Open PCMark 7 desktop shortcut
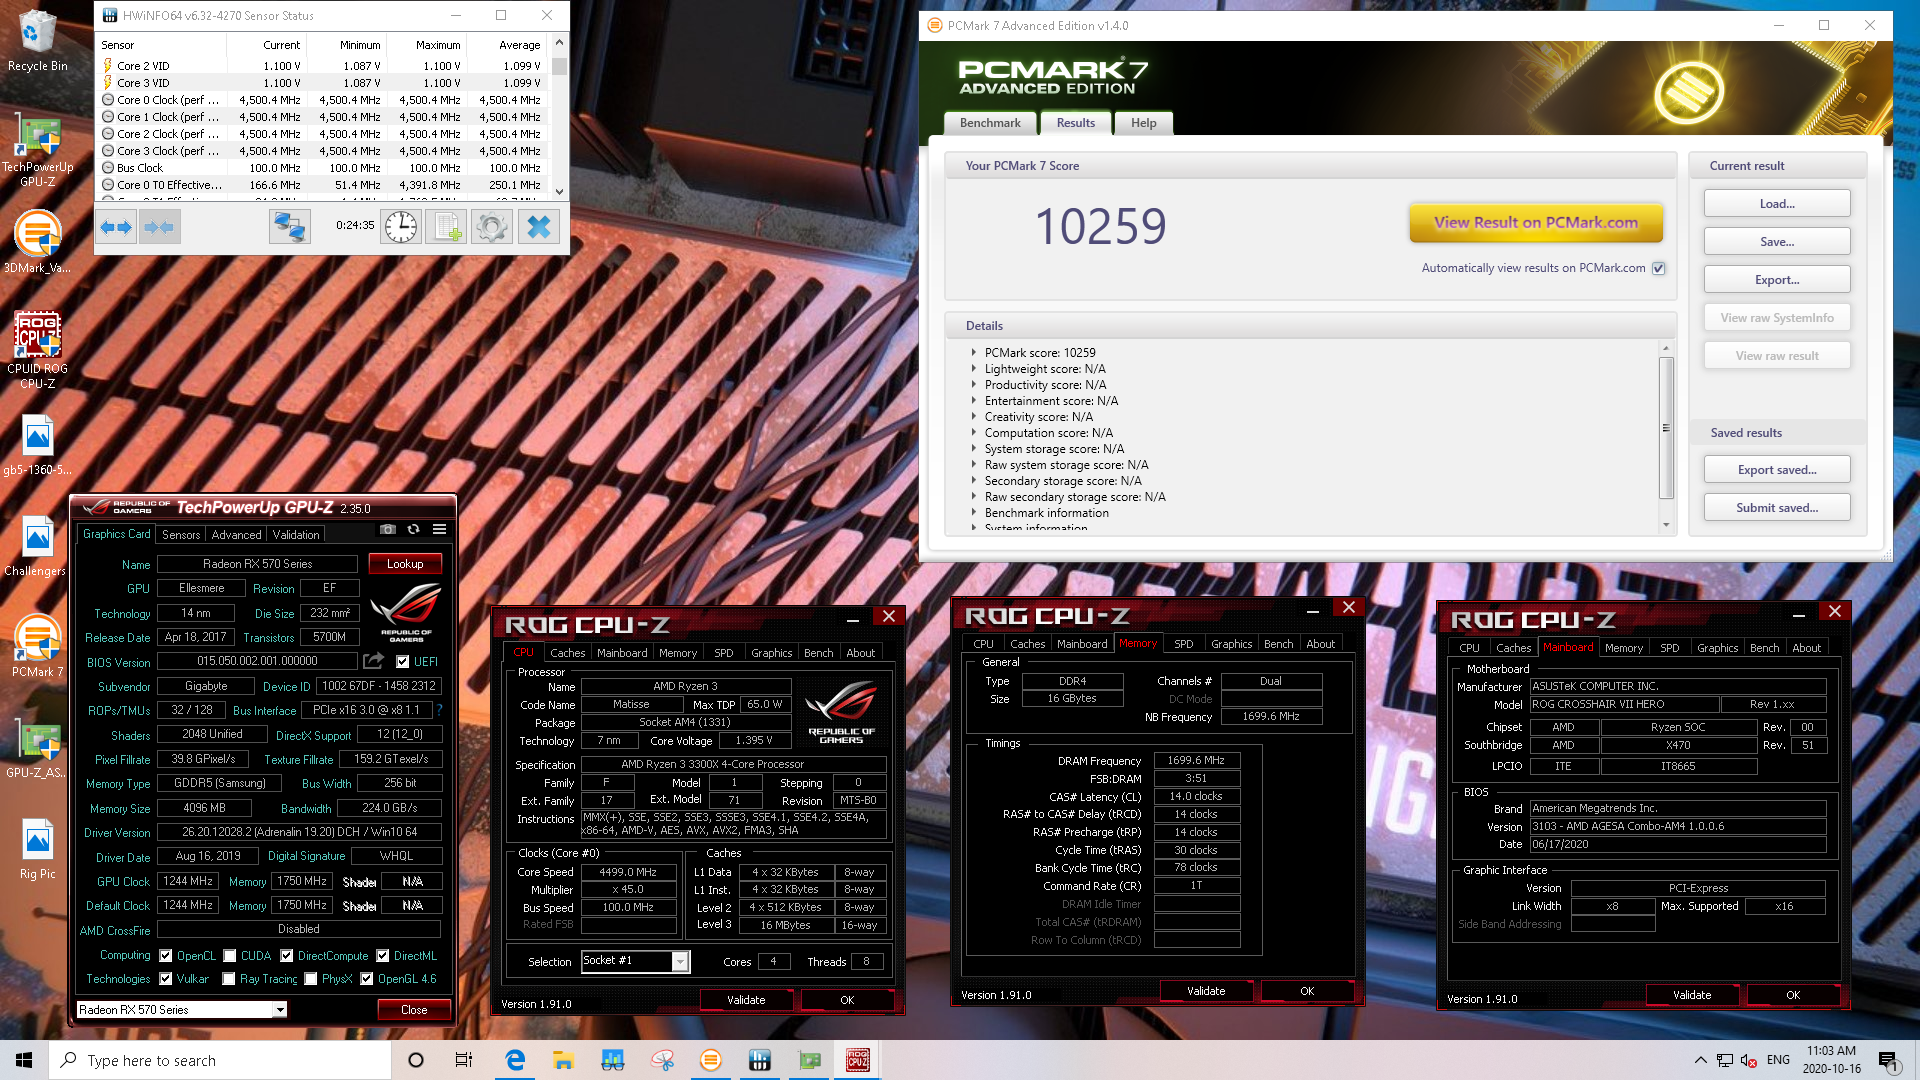 click(37, 646)
